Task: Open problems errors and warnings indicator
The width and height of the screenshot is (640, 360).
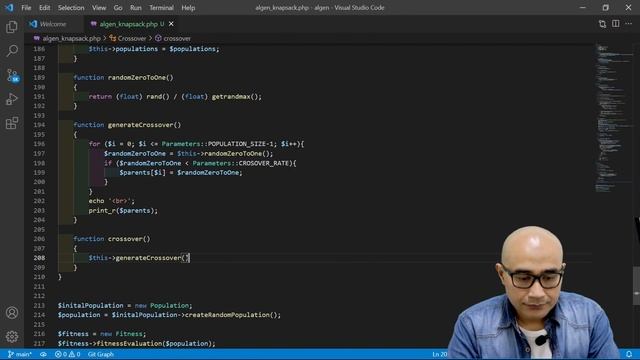Action: pos(68,354)
